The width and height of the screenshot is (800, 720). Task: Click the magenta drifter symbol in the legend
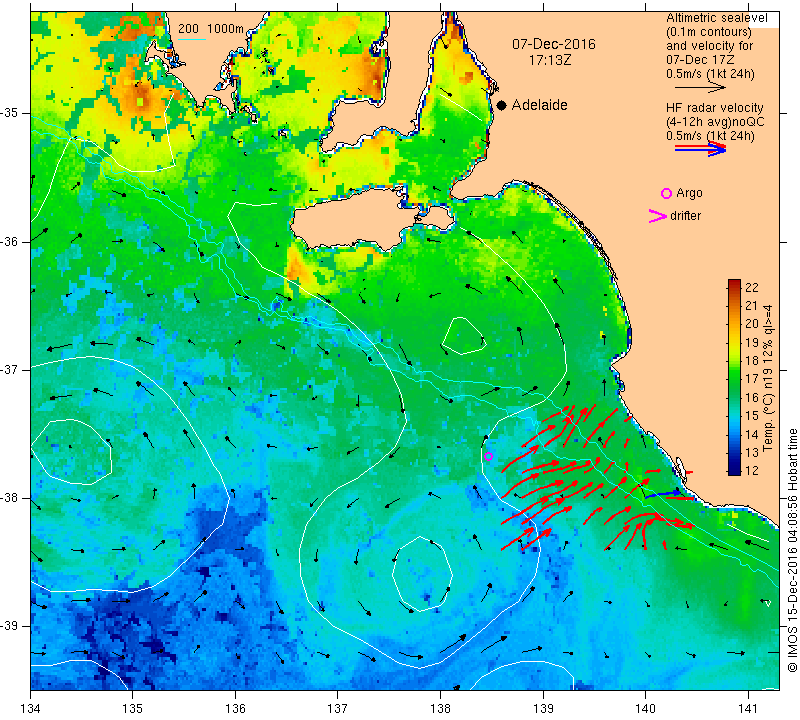point(657,216)
